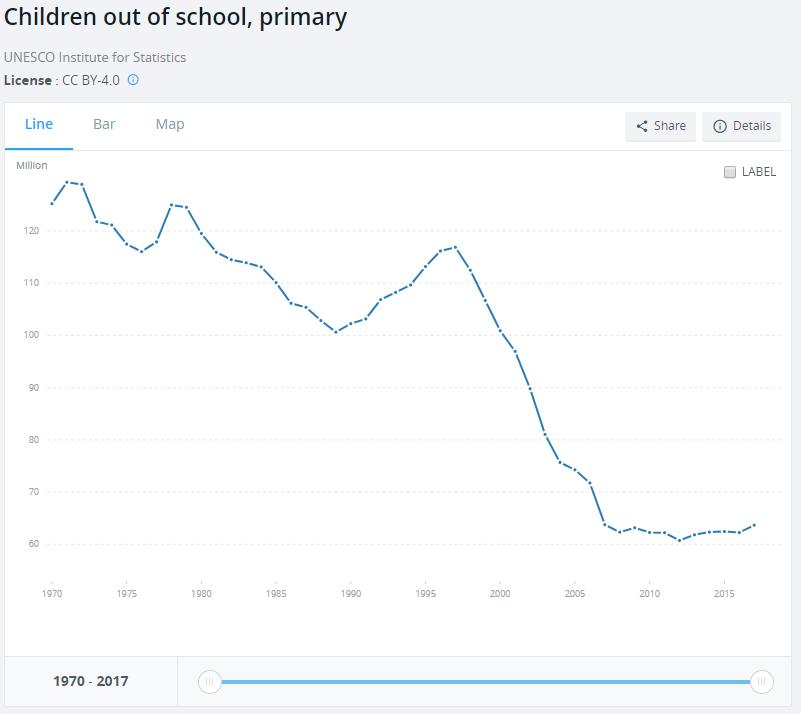Select the Line tab
The image size is (801, 714).
coord(39,124)
